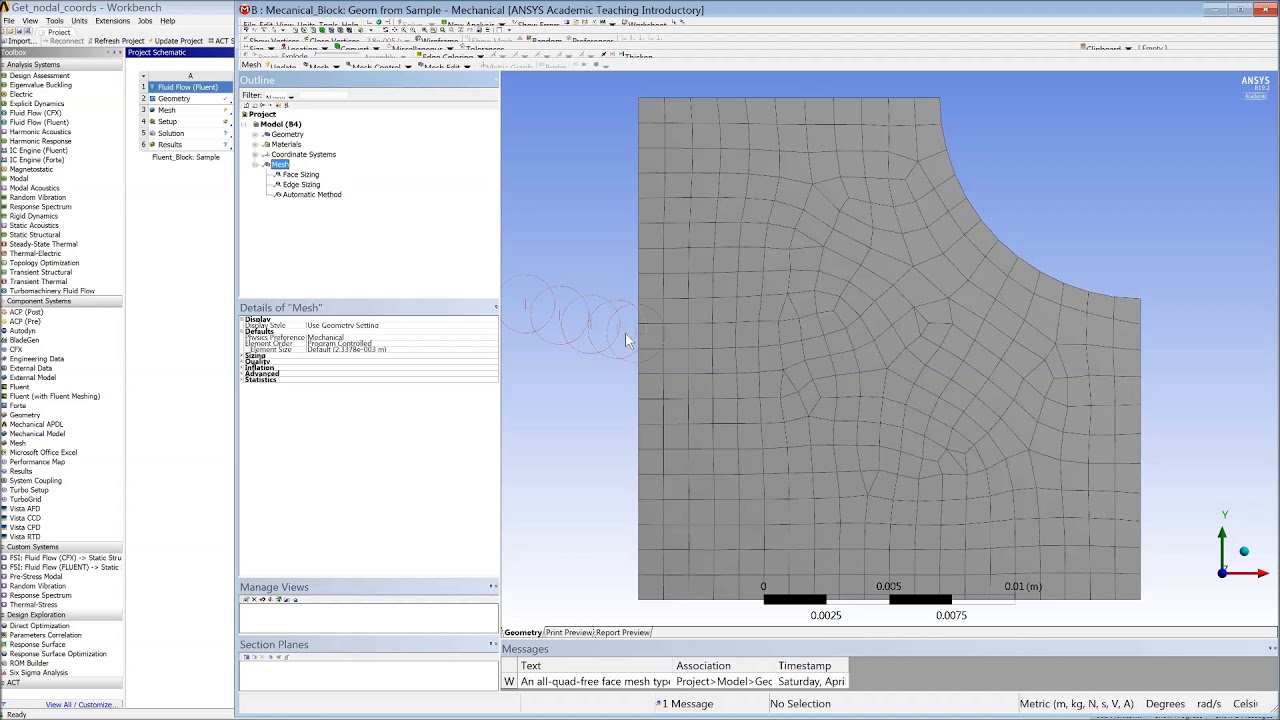
Task: Open the Jobs menu in Workbench
Action: [x=145, y=21]
